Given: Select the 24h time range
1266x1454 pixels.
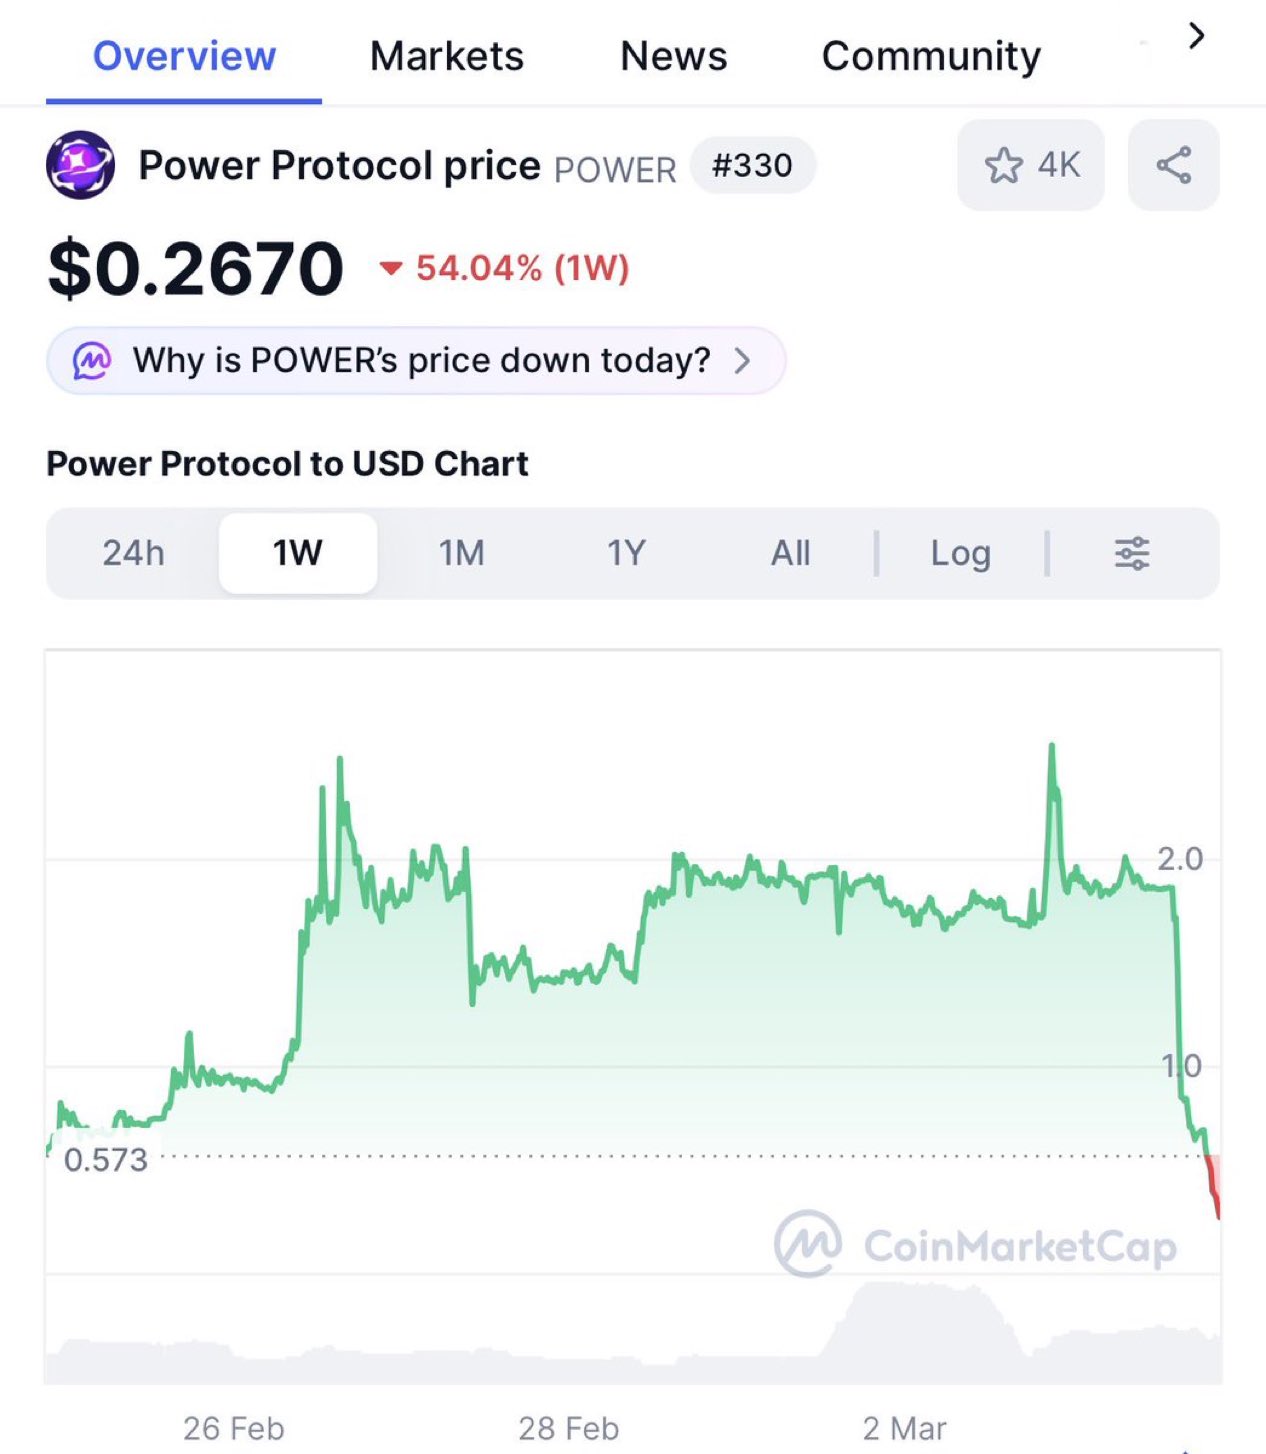Looking at the screenshot, I should [133, 553].
